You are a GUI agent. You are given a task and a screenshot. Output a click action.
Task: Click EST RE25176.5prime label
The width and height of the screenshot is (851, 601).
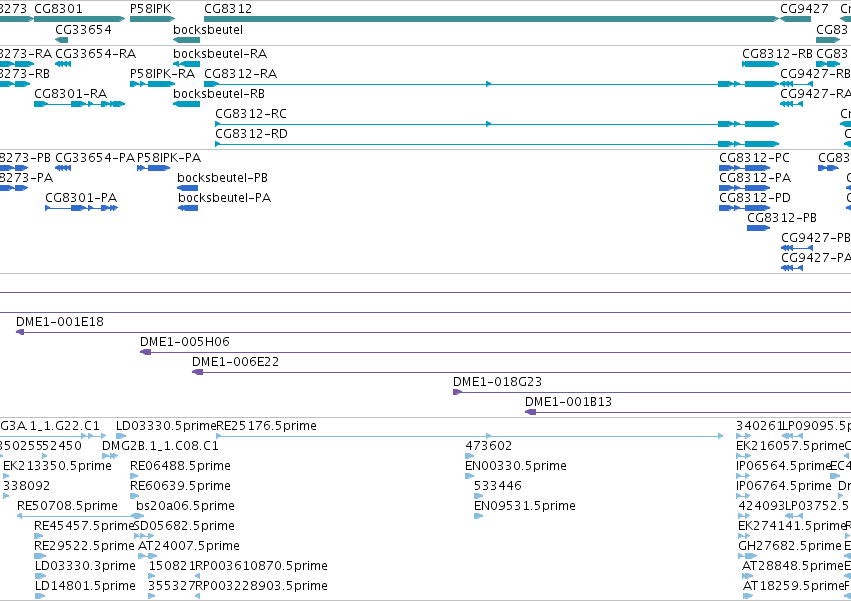click(x=266, y=426)
